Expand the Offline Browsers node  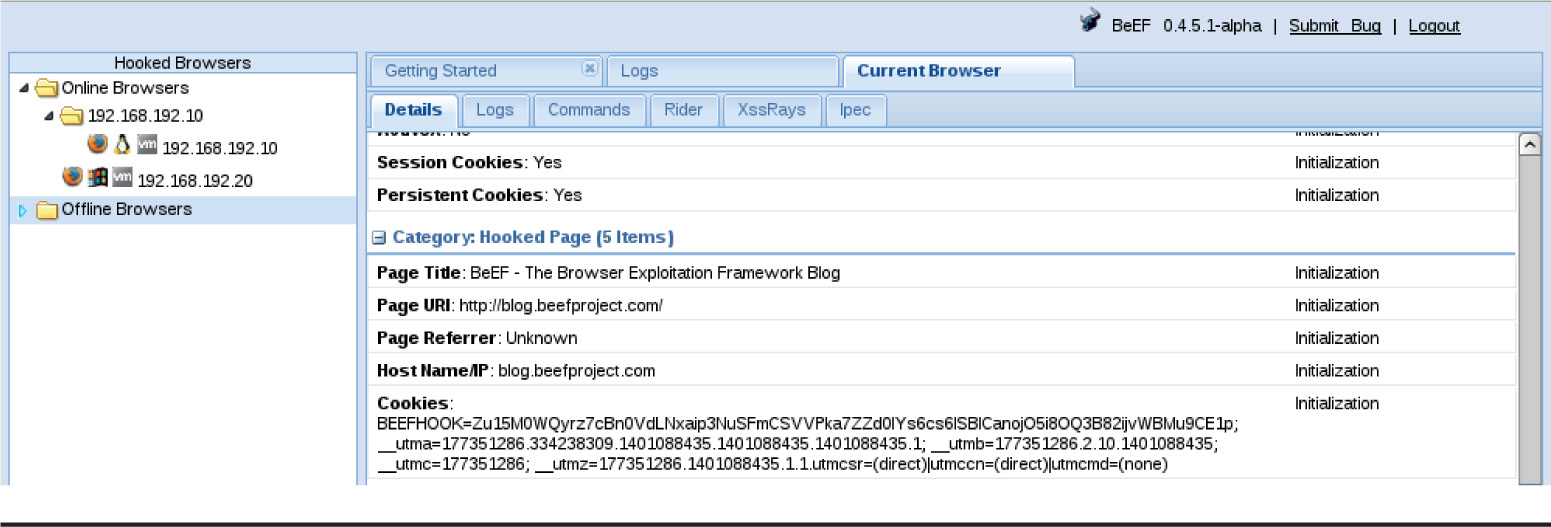24,211
